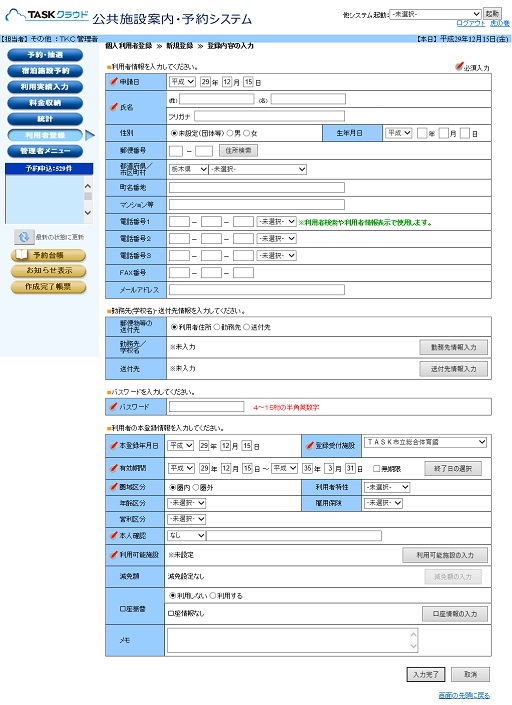
Task: Click 住所検索 button
Action: (239, 151)
